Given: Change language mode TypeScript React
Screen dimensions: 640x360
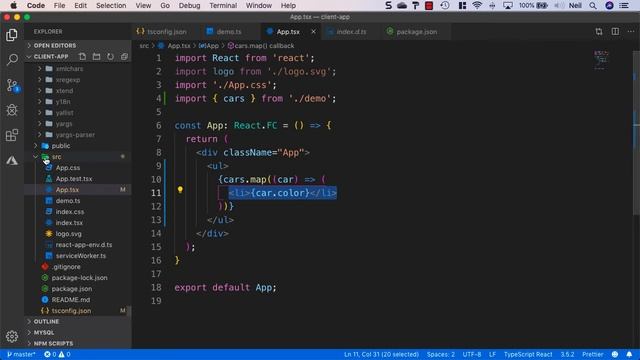Looking at the screenshot, I should [x=528, y=354].
